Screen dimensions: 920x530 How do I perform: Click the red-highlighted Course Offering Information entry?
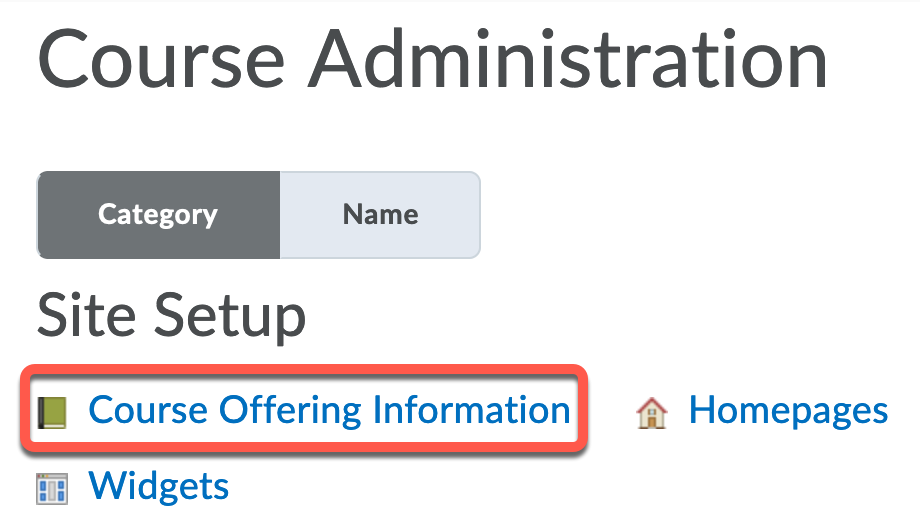(x=304, y=409)
